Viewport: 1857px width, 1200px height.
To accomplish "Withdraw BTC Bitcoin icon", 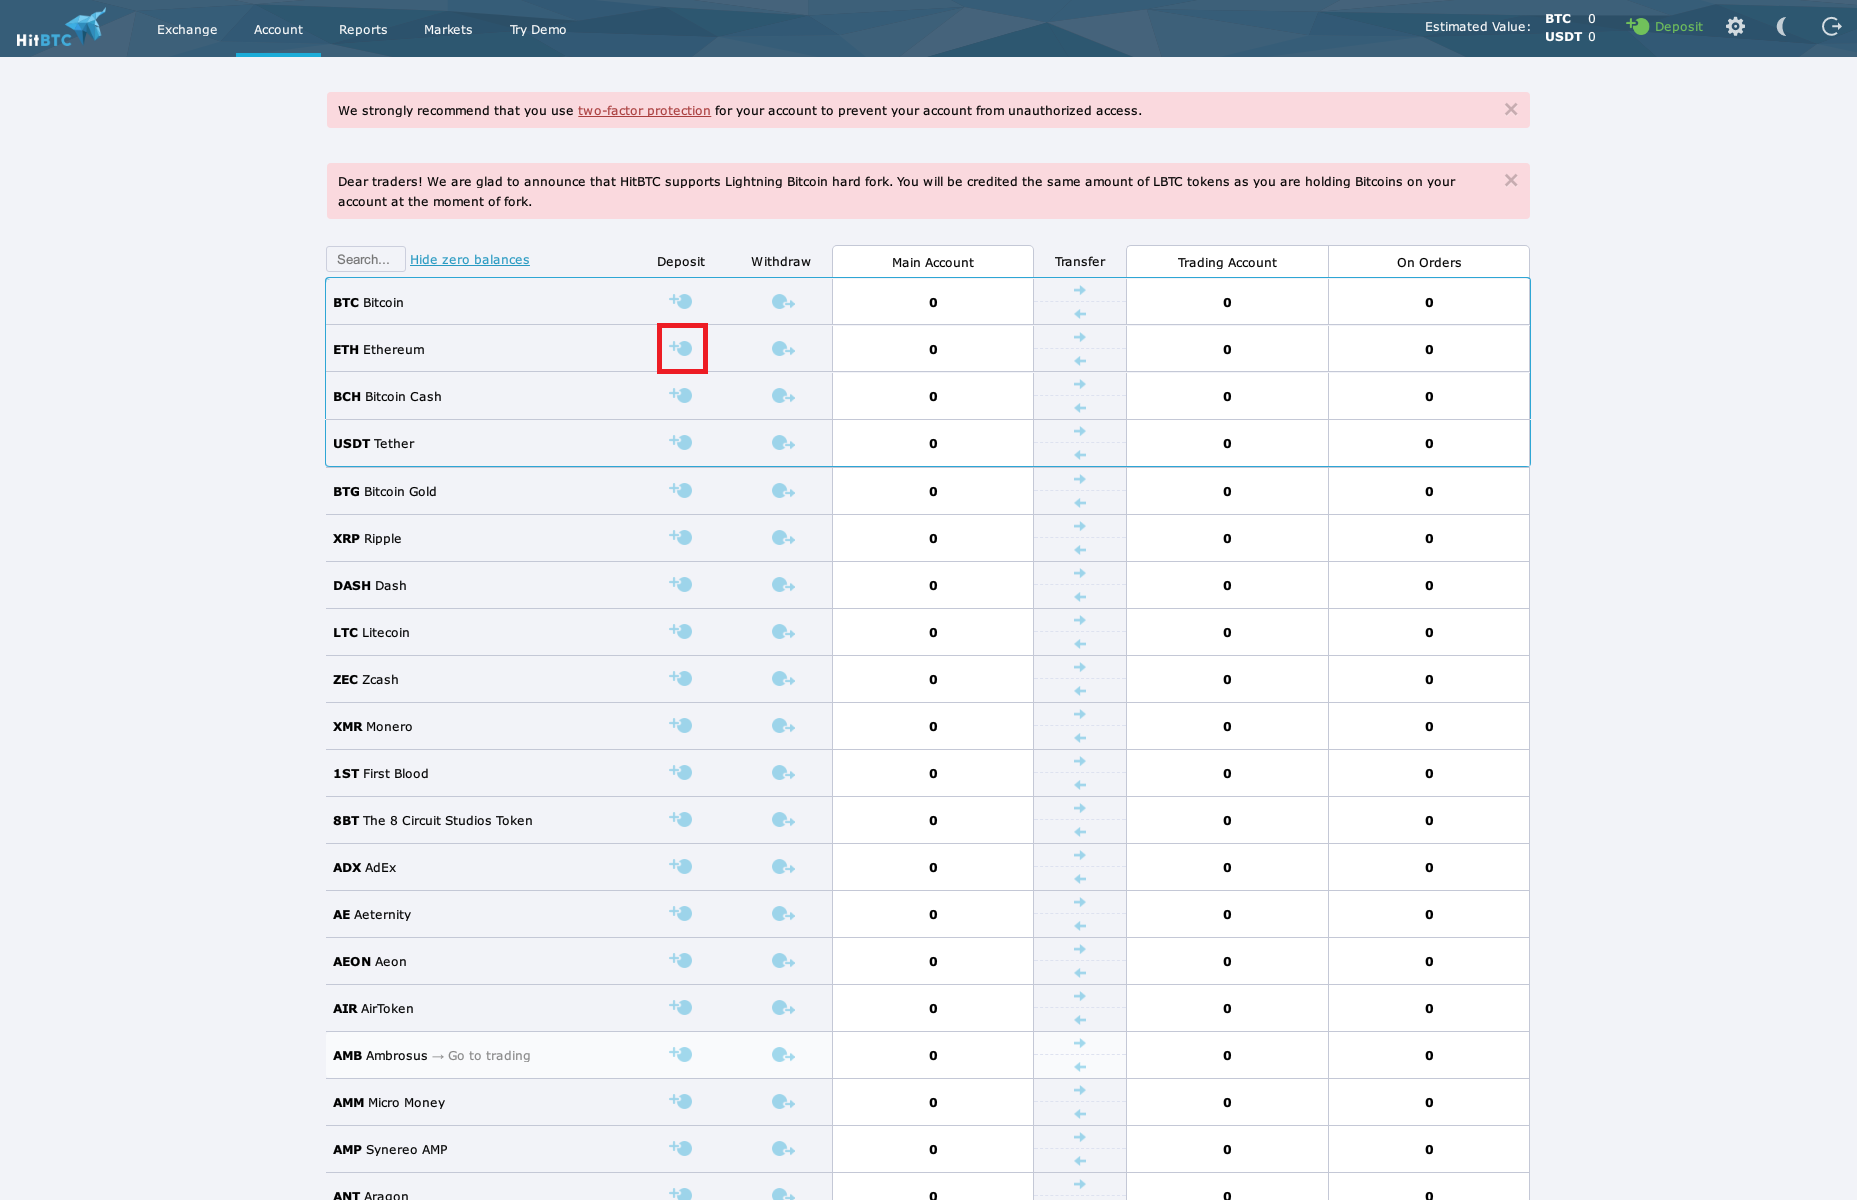I will coord(783,302).
